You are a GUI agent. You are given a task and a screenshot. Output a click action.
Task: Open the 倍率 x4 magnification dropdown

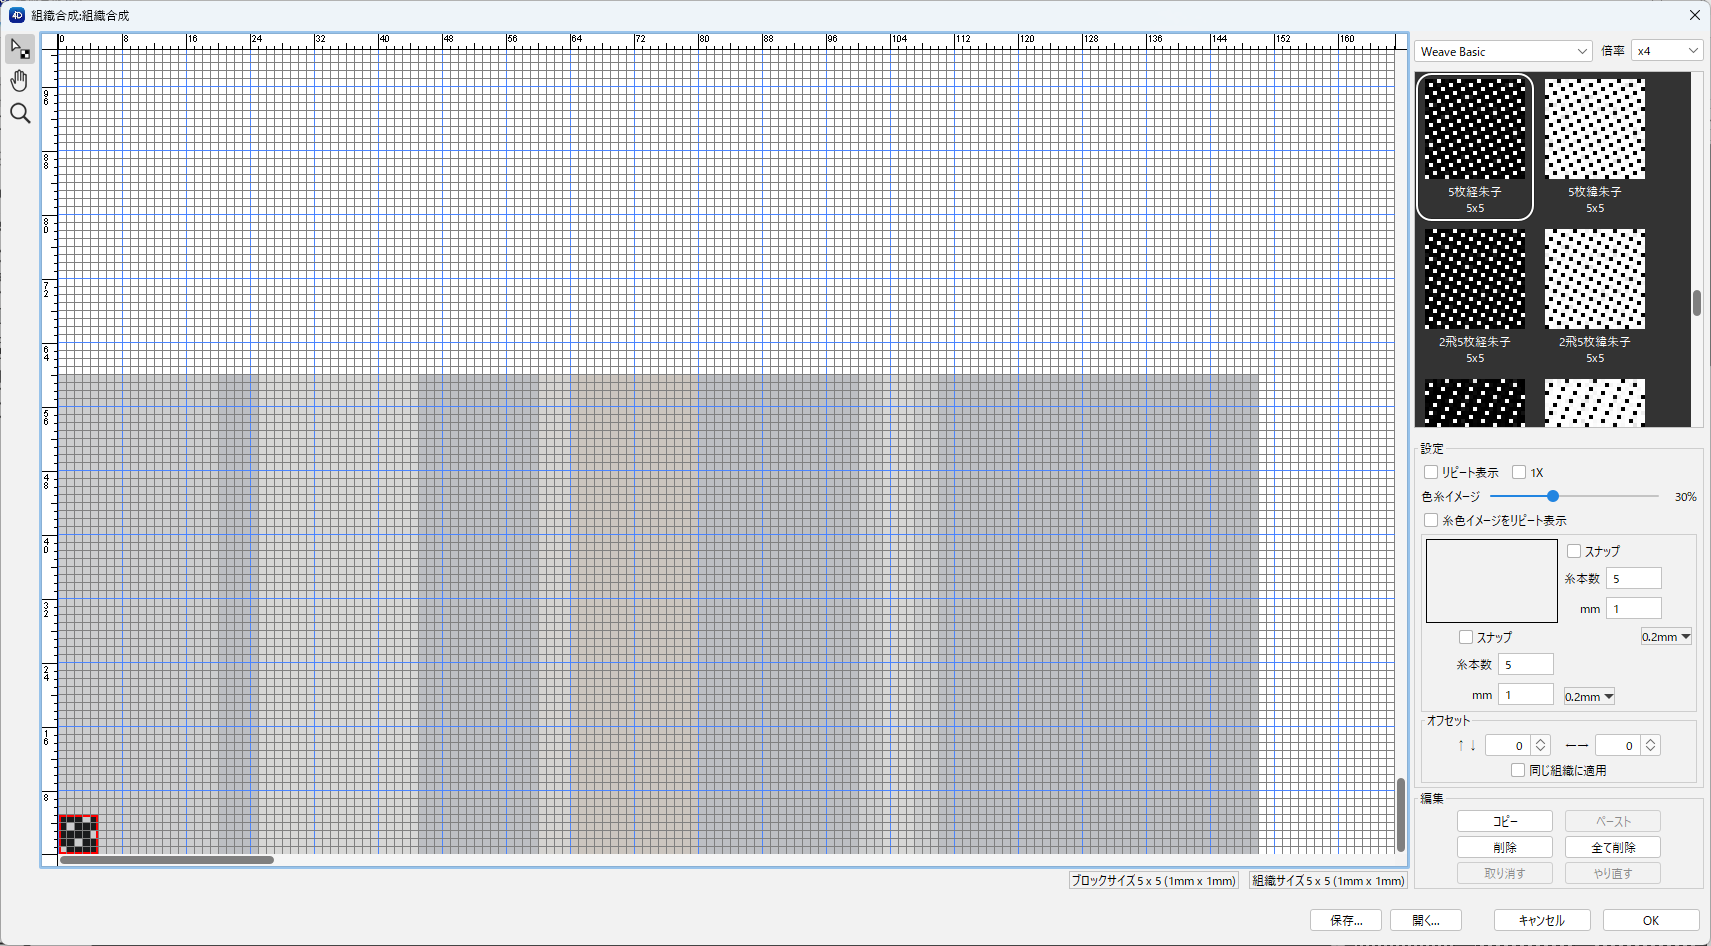[x=1666, y=51]
